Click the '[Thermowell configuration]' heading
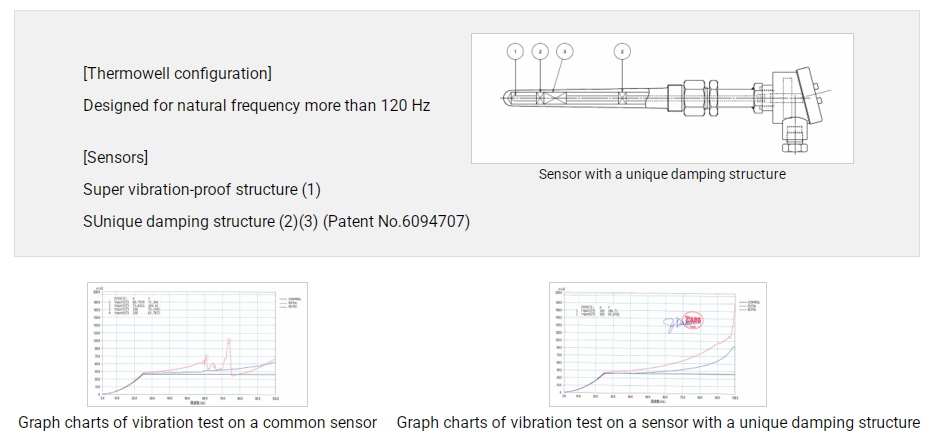 click(177, 73)
